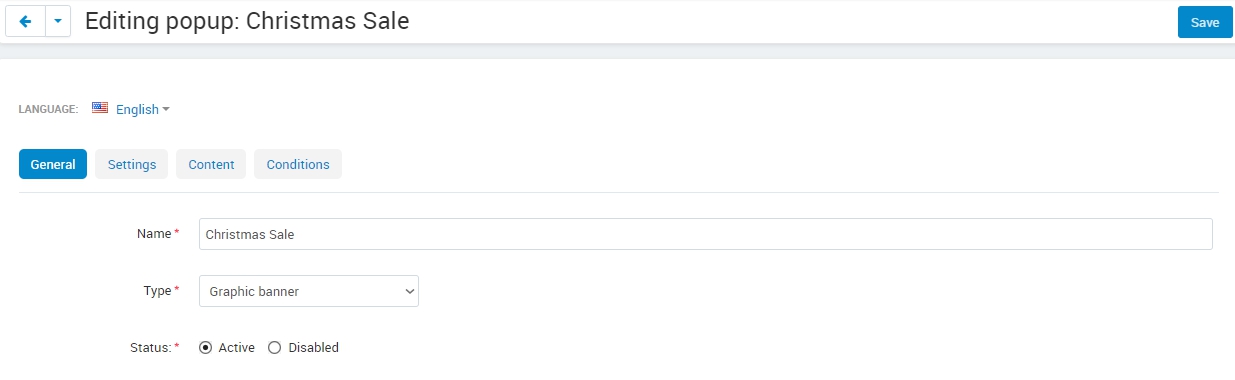Save the Christmas Sale popup
Image resolution: width=1235 pixels, height=380 pixels.
pos(1205,22)
